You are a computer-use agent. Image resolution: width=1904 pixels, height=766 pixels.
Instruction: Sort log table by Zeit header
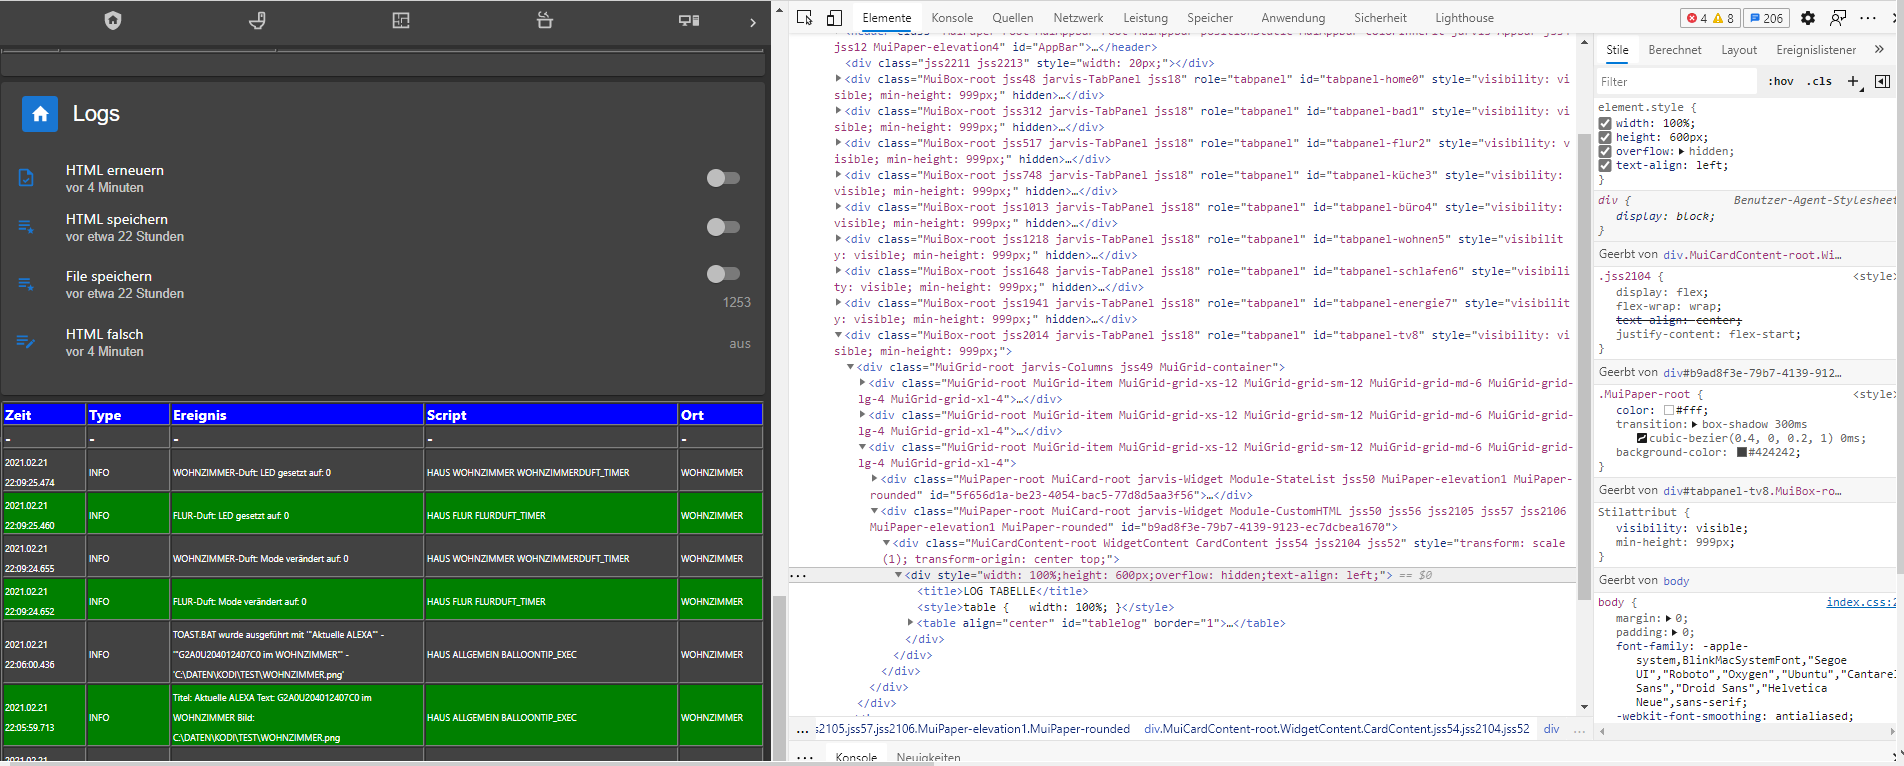click(44, 415)
